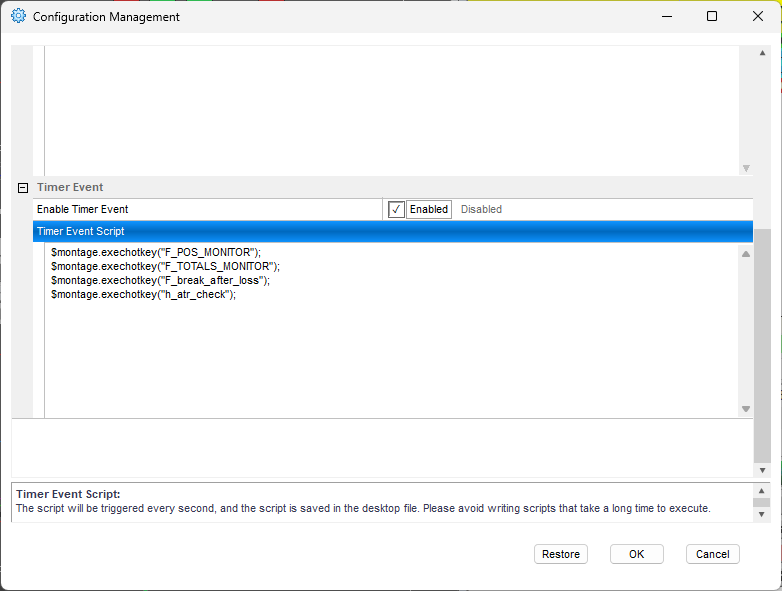
Task: Click the Configuration Management gear icon
Action: (x=18, y=17)
